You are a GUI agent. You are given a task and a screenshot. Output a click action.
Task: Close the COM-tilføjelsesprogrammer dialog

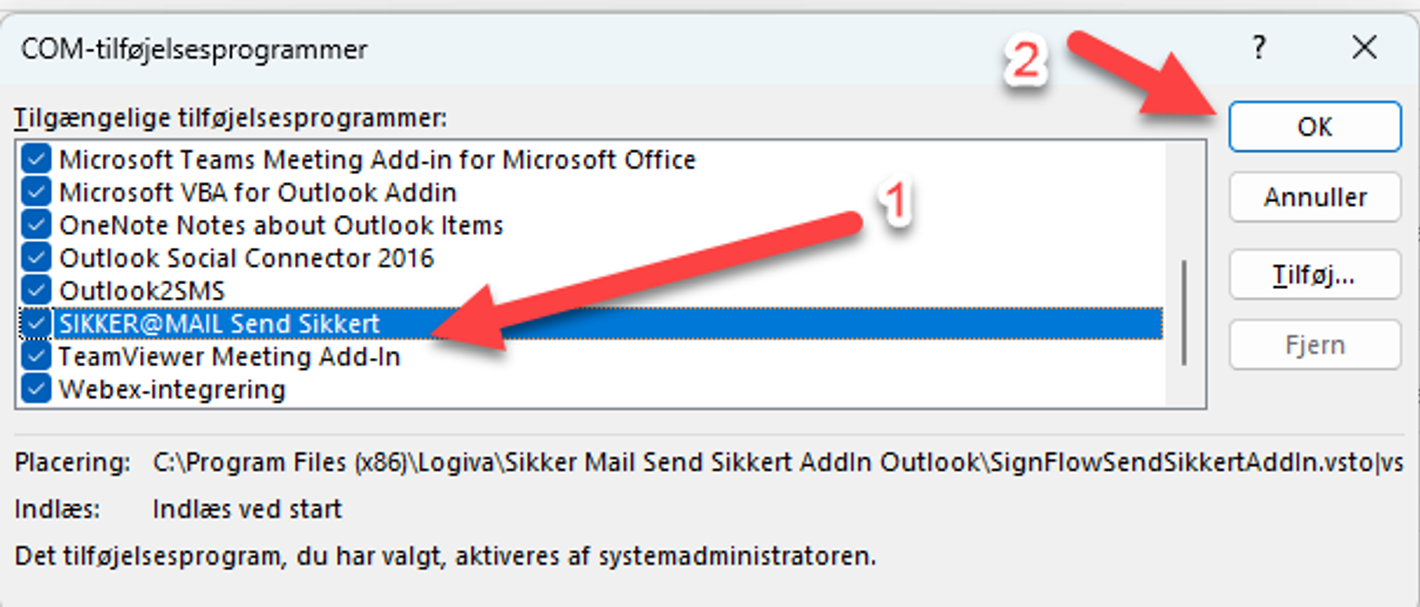[1364, 47]
